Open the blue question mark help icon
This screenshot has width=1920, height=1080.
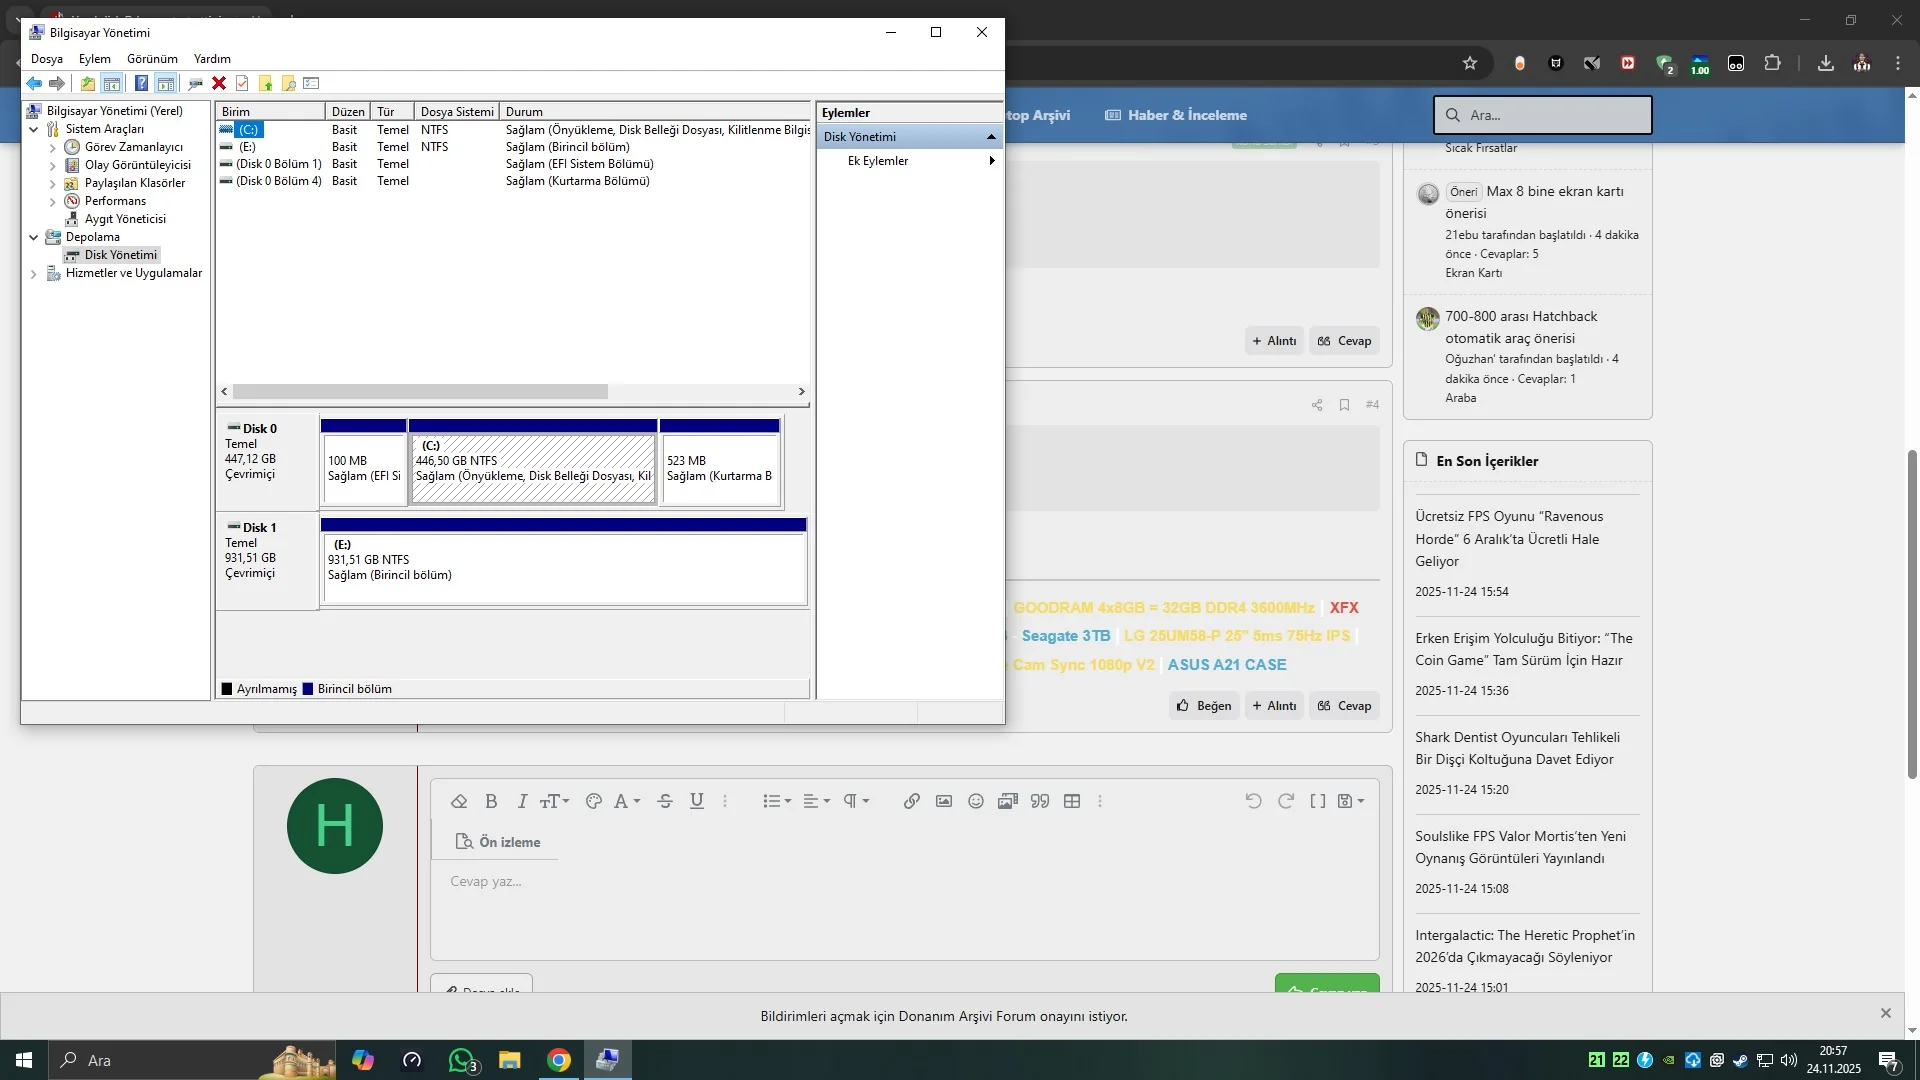tap(141, 84)
